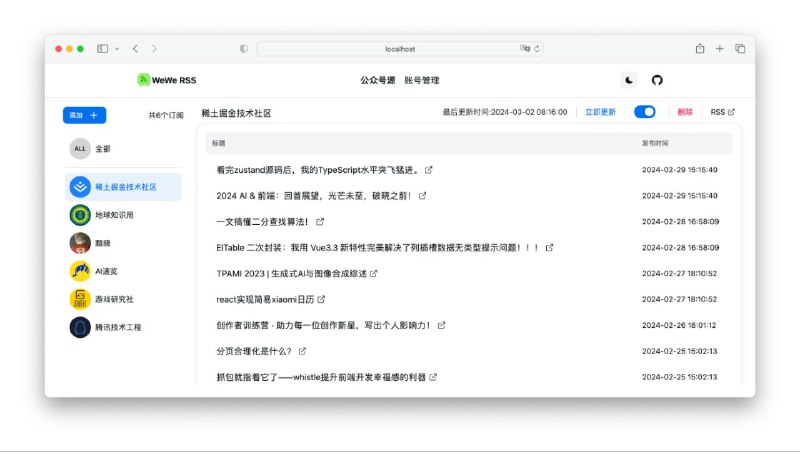Select 稀土掘金技术社区 feed in sidebar

(x=123, y=187)
